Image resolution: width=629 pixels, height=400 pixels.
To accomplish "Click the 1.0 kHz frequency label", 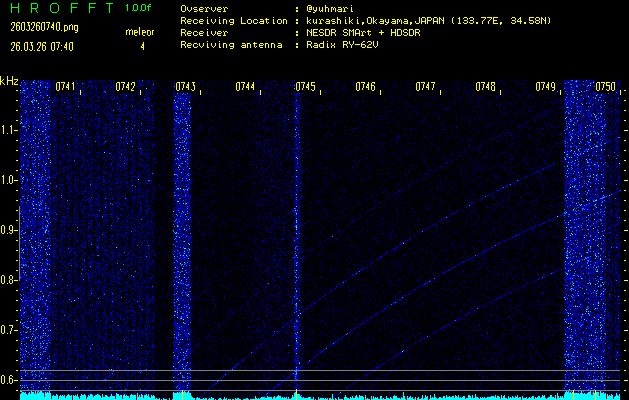I will coord(9,180).
